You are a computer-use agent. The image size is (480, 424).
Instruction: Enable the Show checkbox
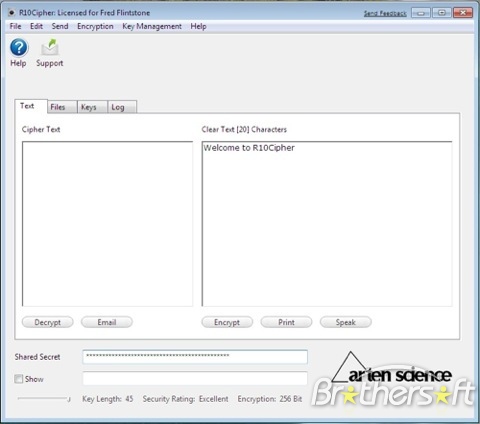pos(19,379)
